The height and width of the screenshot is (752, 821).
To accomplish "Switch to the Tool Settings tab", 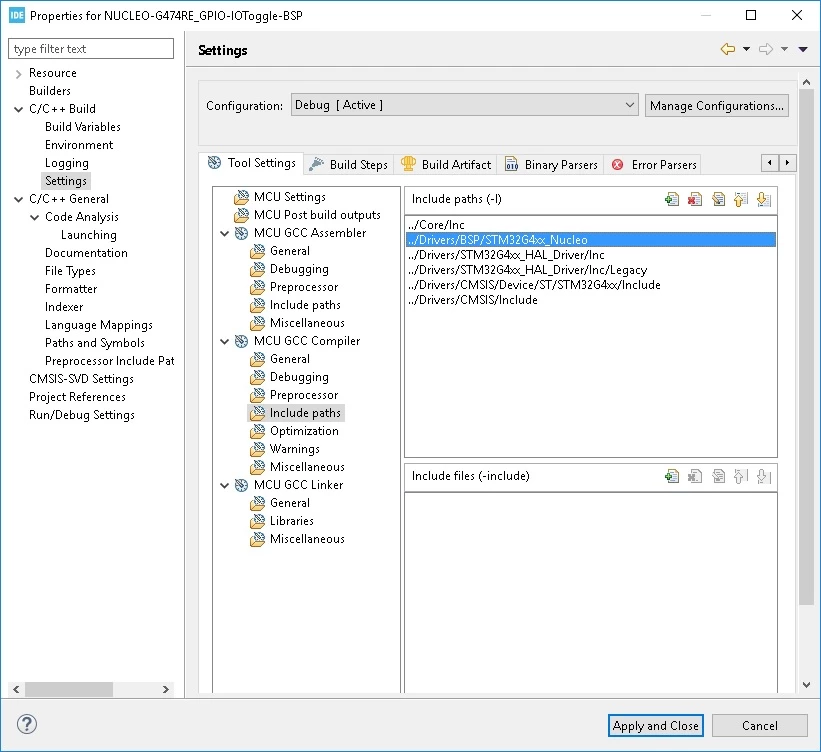I will pyautogui.click(x=251, y=163).
